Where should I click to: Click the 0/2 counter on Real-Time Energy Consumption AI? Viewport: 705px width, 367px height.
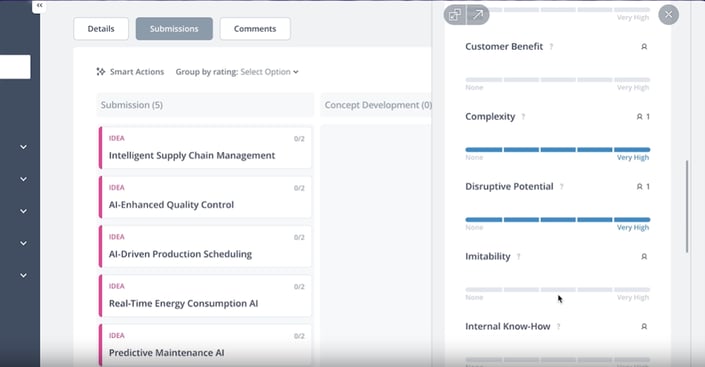click(x=299, y=287)
